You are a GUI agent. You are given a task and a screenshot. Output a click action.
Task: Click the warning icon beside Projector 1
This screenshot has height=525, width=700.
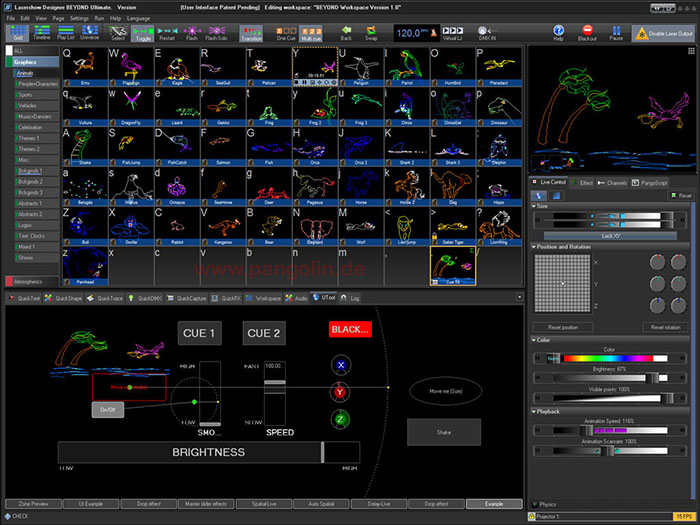point(532,517)
